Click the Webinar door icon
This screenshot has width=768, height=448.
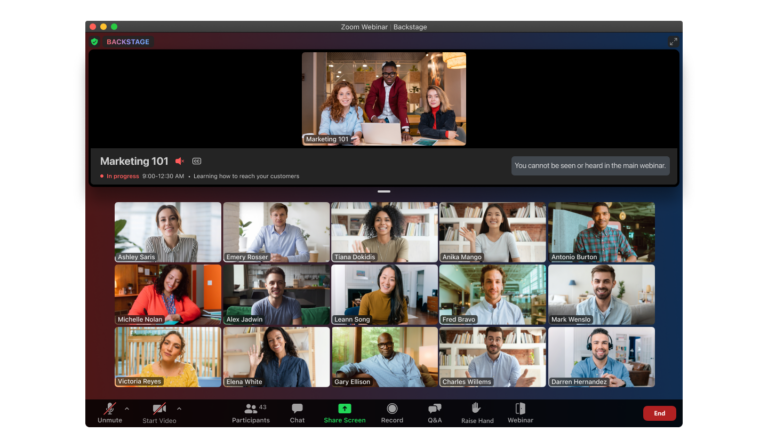click(x=520, y=408)
